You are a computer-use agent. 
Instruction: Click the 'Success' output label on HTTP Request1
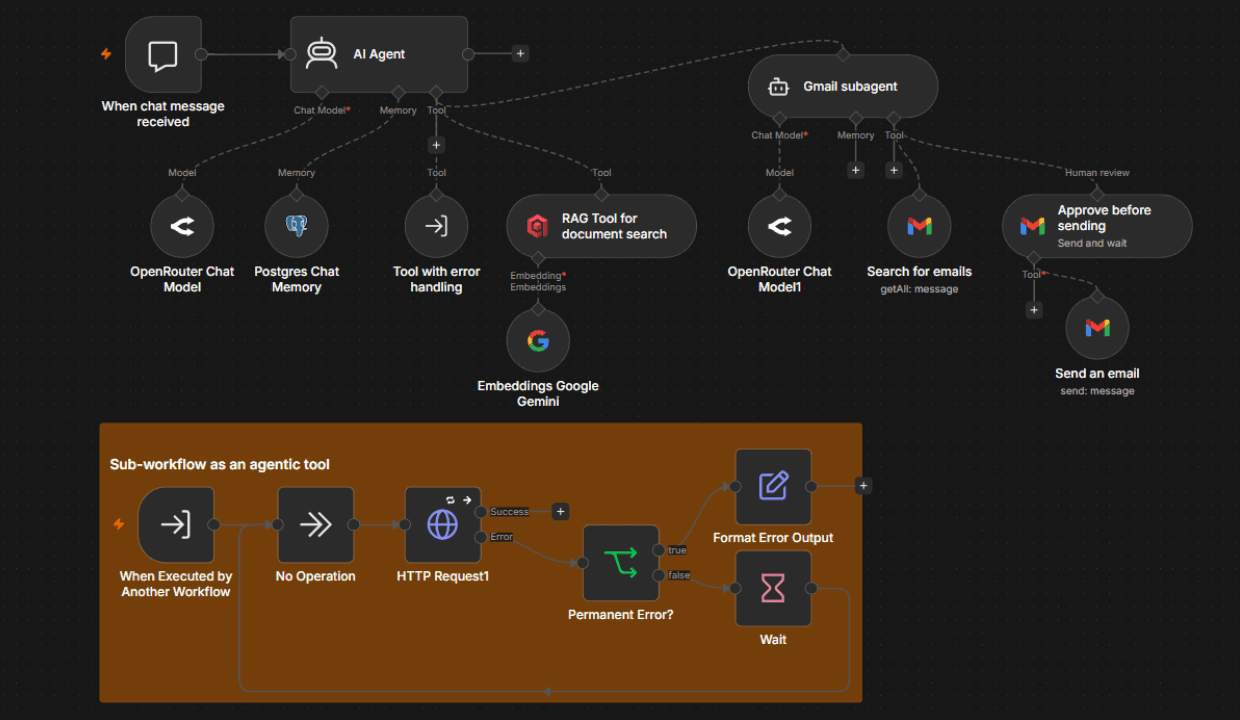[x=510, y=511]
